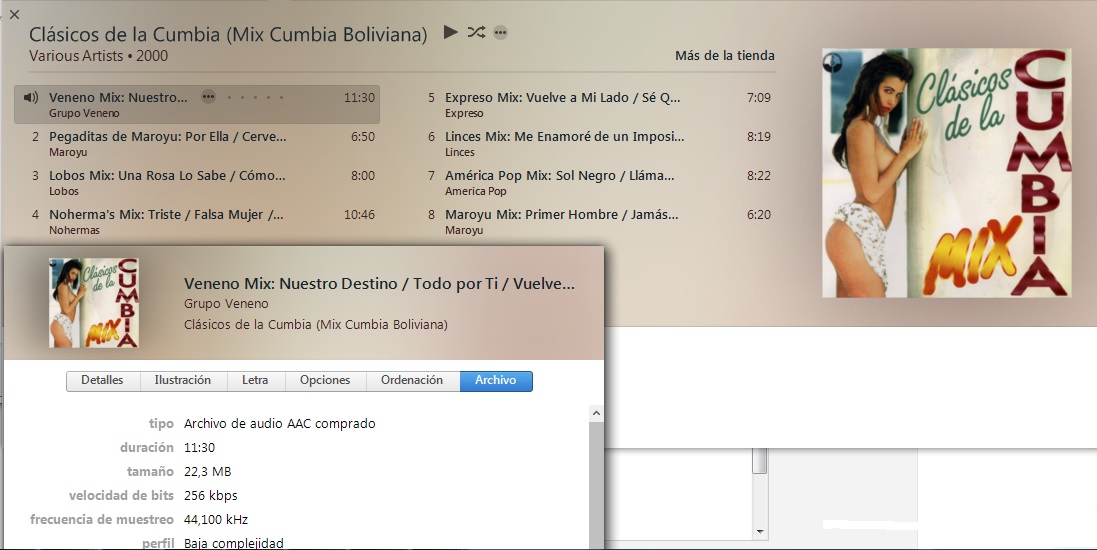1097x550 pixels.
Task: Click Various Artists • 2000 subtitle
Action: click(99, 56)
